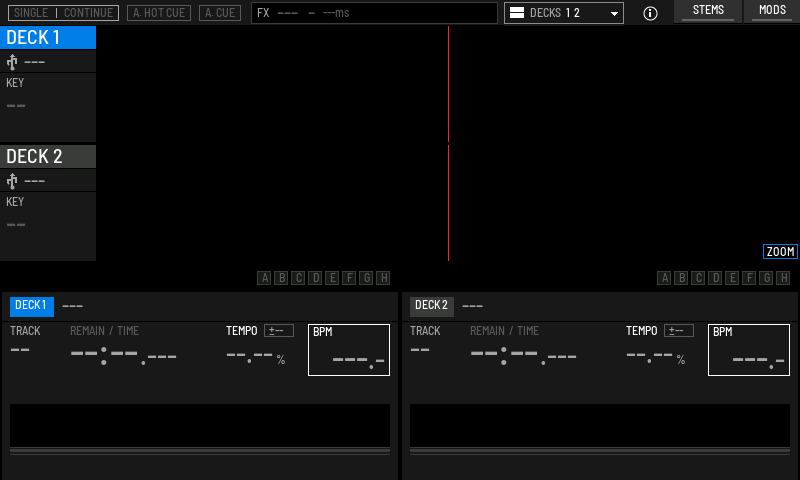Click the USB icon under DECK 2

pyautogui.click(x=12, y=181)
